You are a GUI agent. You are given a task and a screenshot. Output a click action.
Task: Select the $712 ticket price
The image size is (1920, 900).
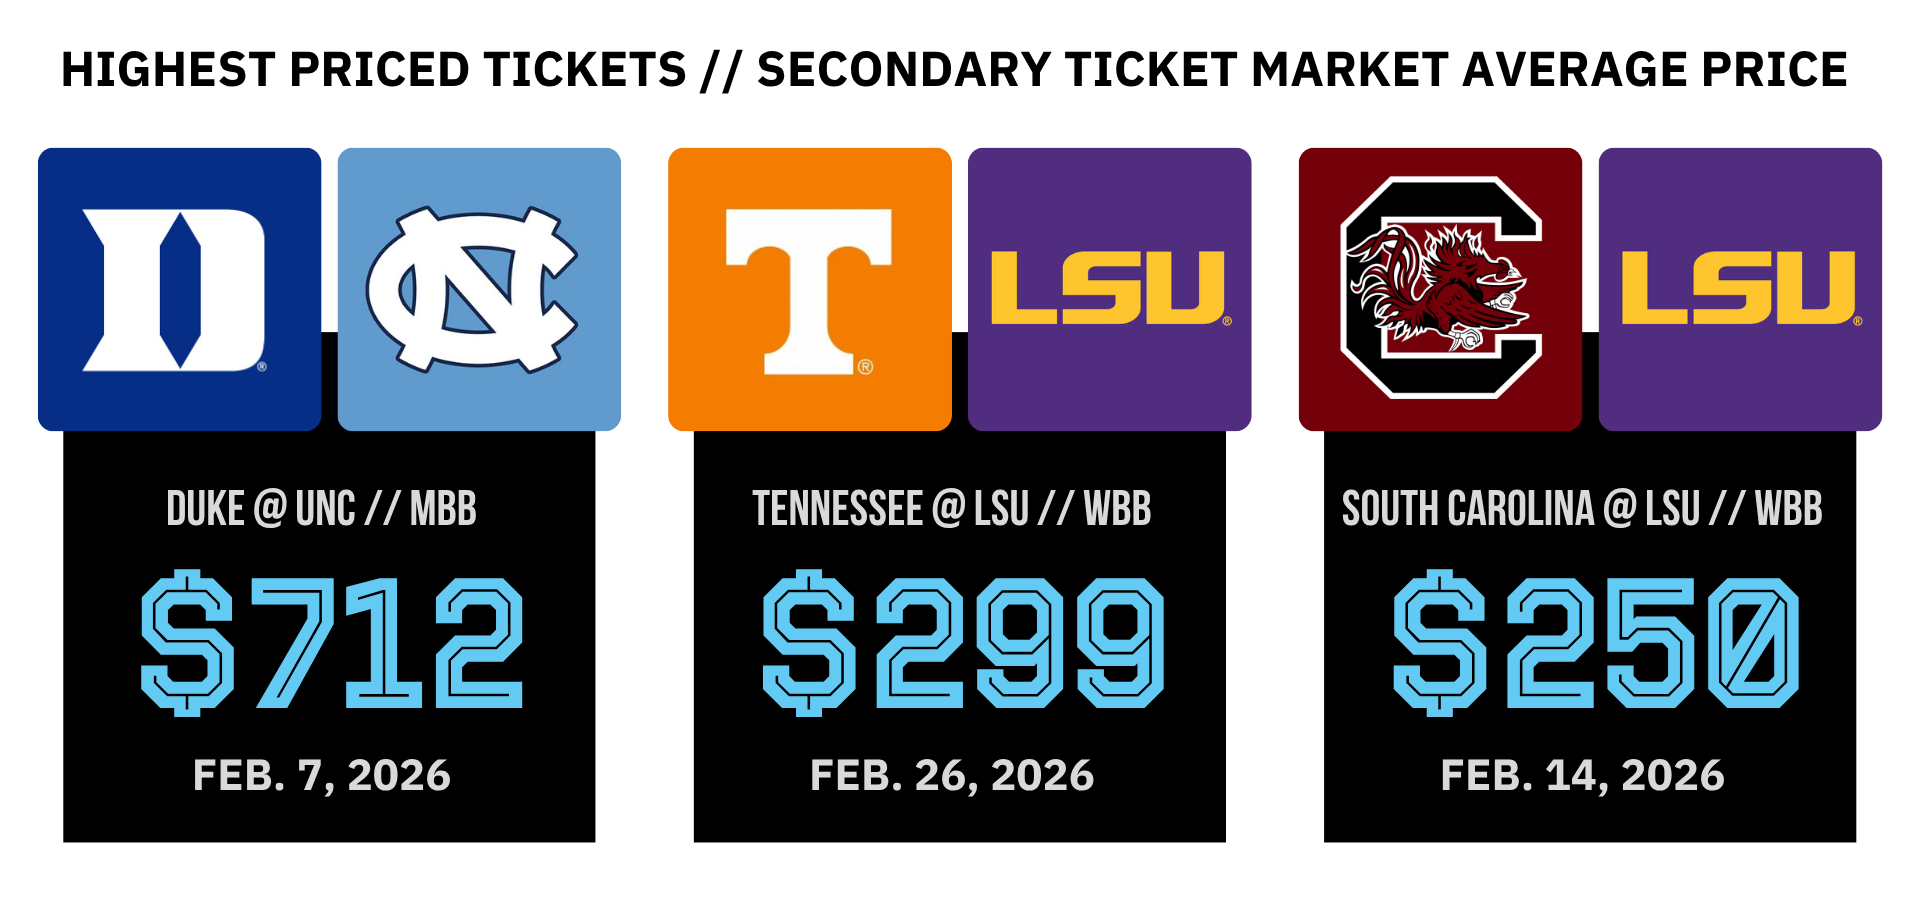pyautogui.click(x=331, y=643)
